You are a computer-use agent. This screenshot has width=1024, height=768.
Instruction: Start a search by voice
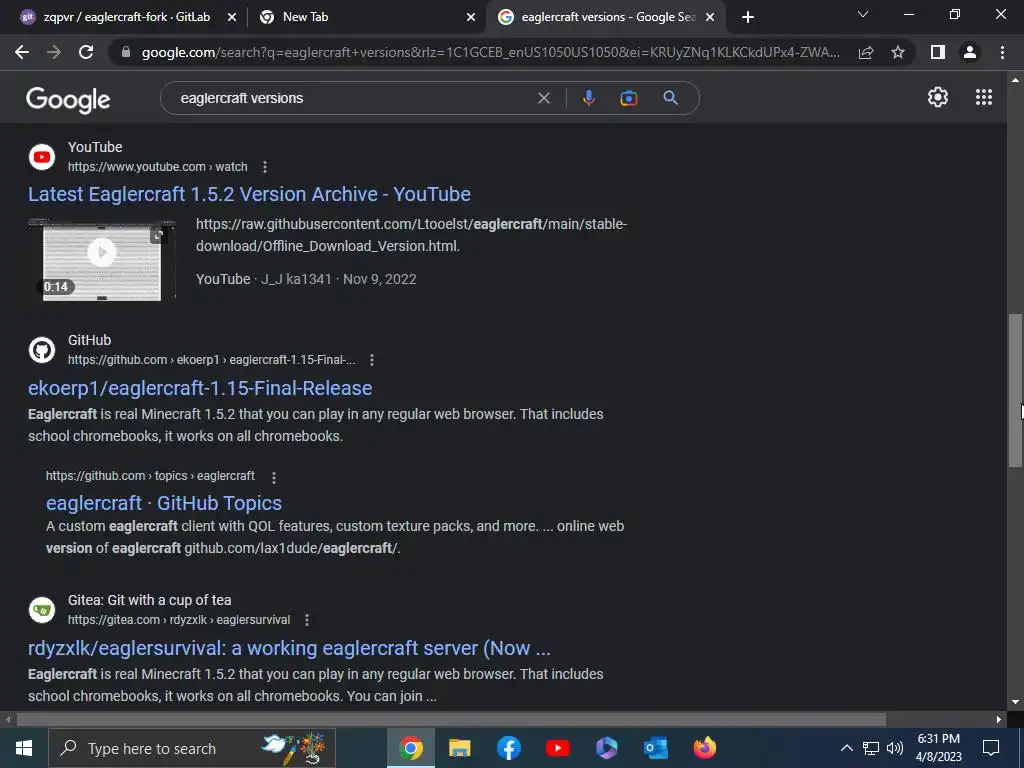coord(588,98)
